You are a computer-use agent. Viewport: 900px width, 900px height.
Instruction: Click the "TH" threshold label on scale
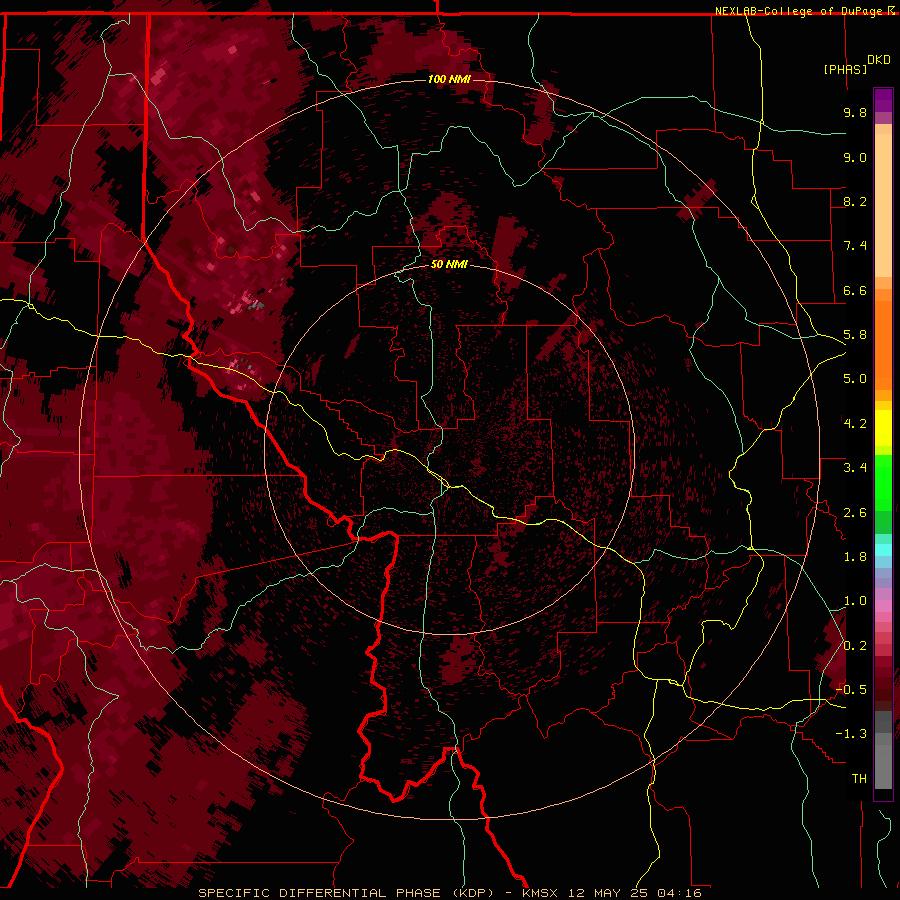coord(859,779)
